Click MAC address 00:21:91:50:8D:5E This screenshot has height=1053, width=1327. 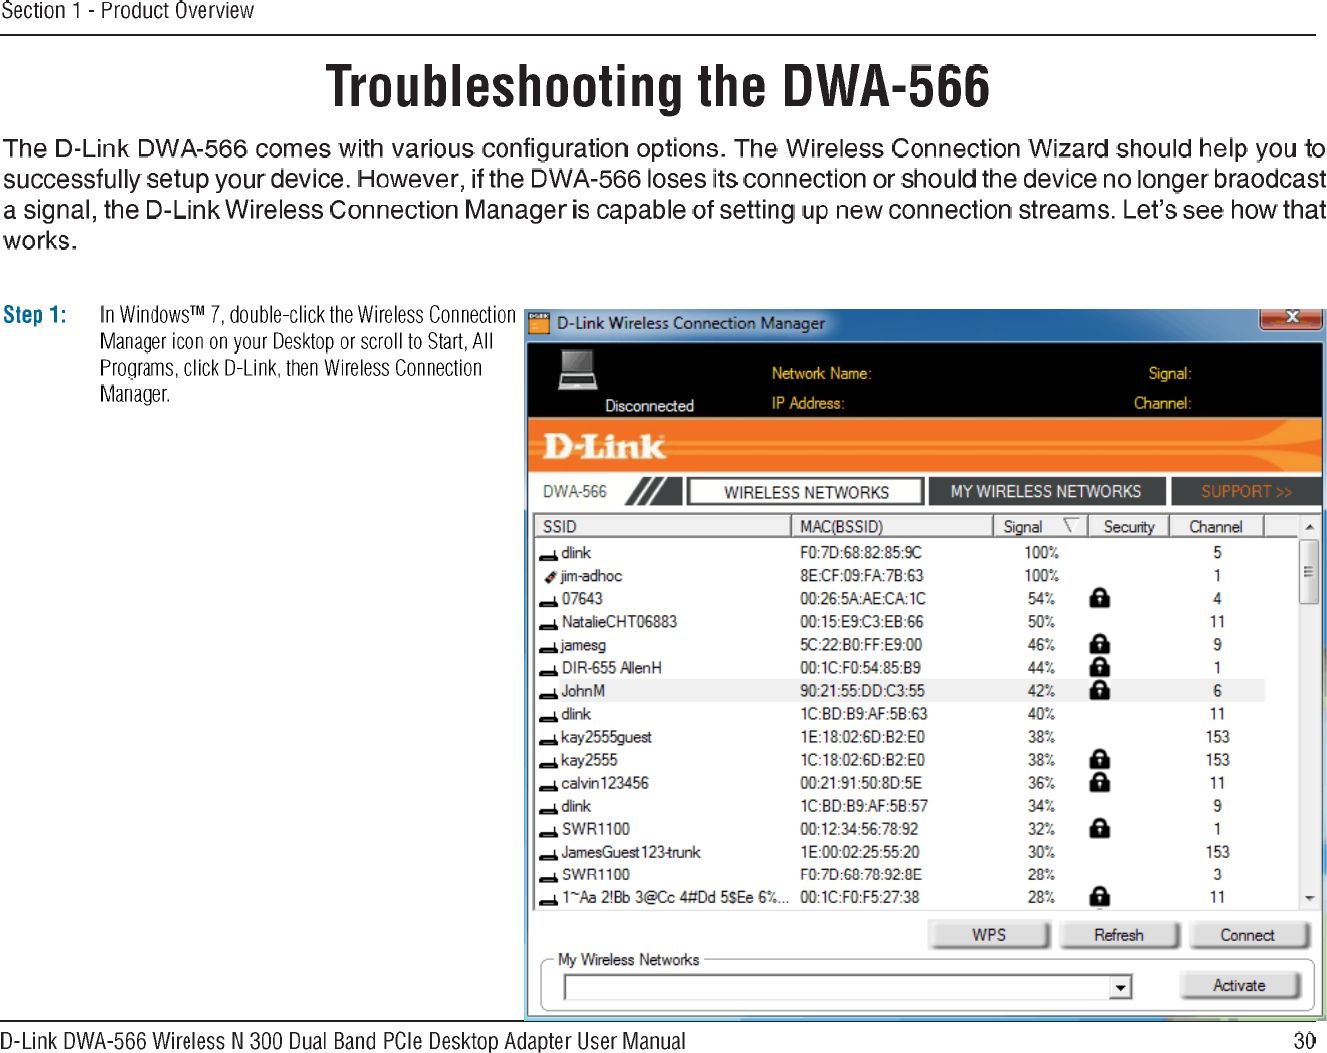pos(861,783)
